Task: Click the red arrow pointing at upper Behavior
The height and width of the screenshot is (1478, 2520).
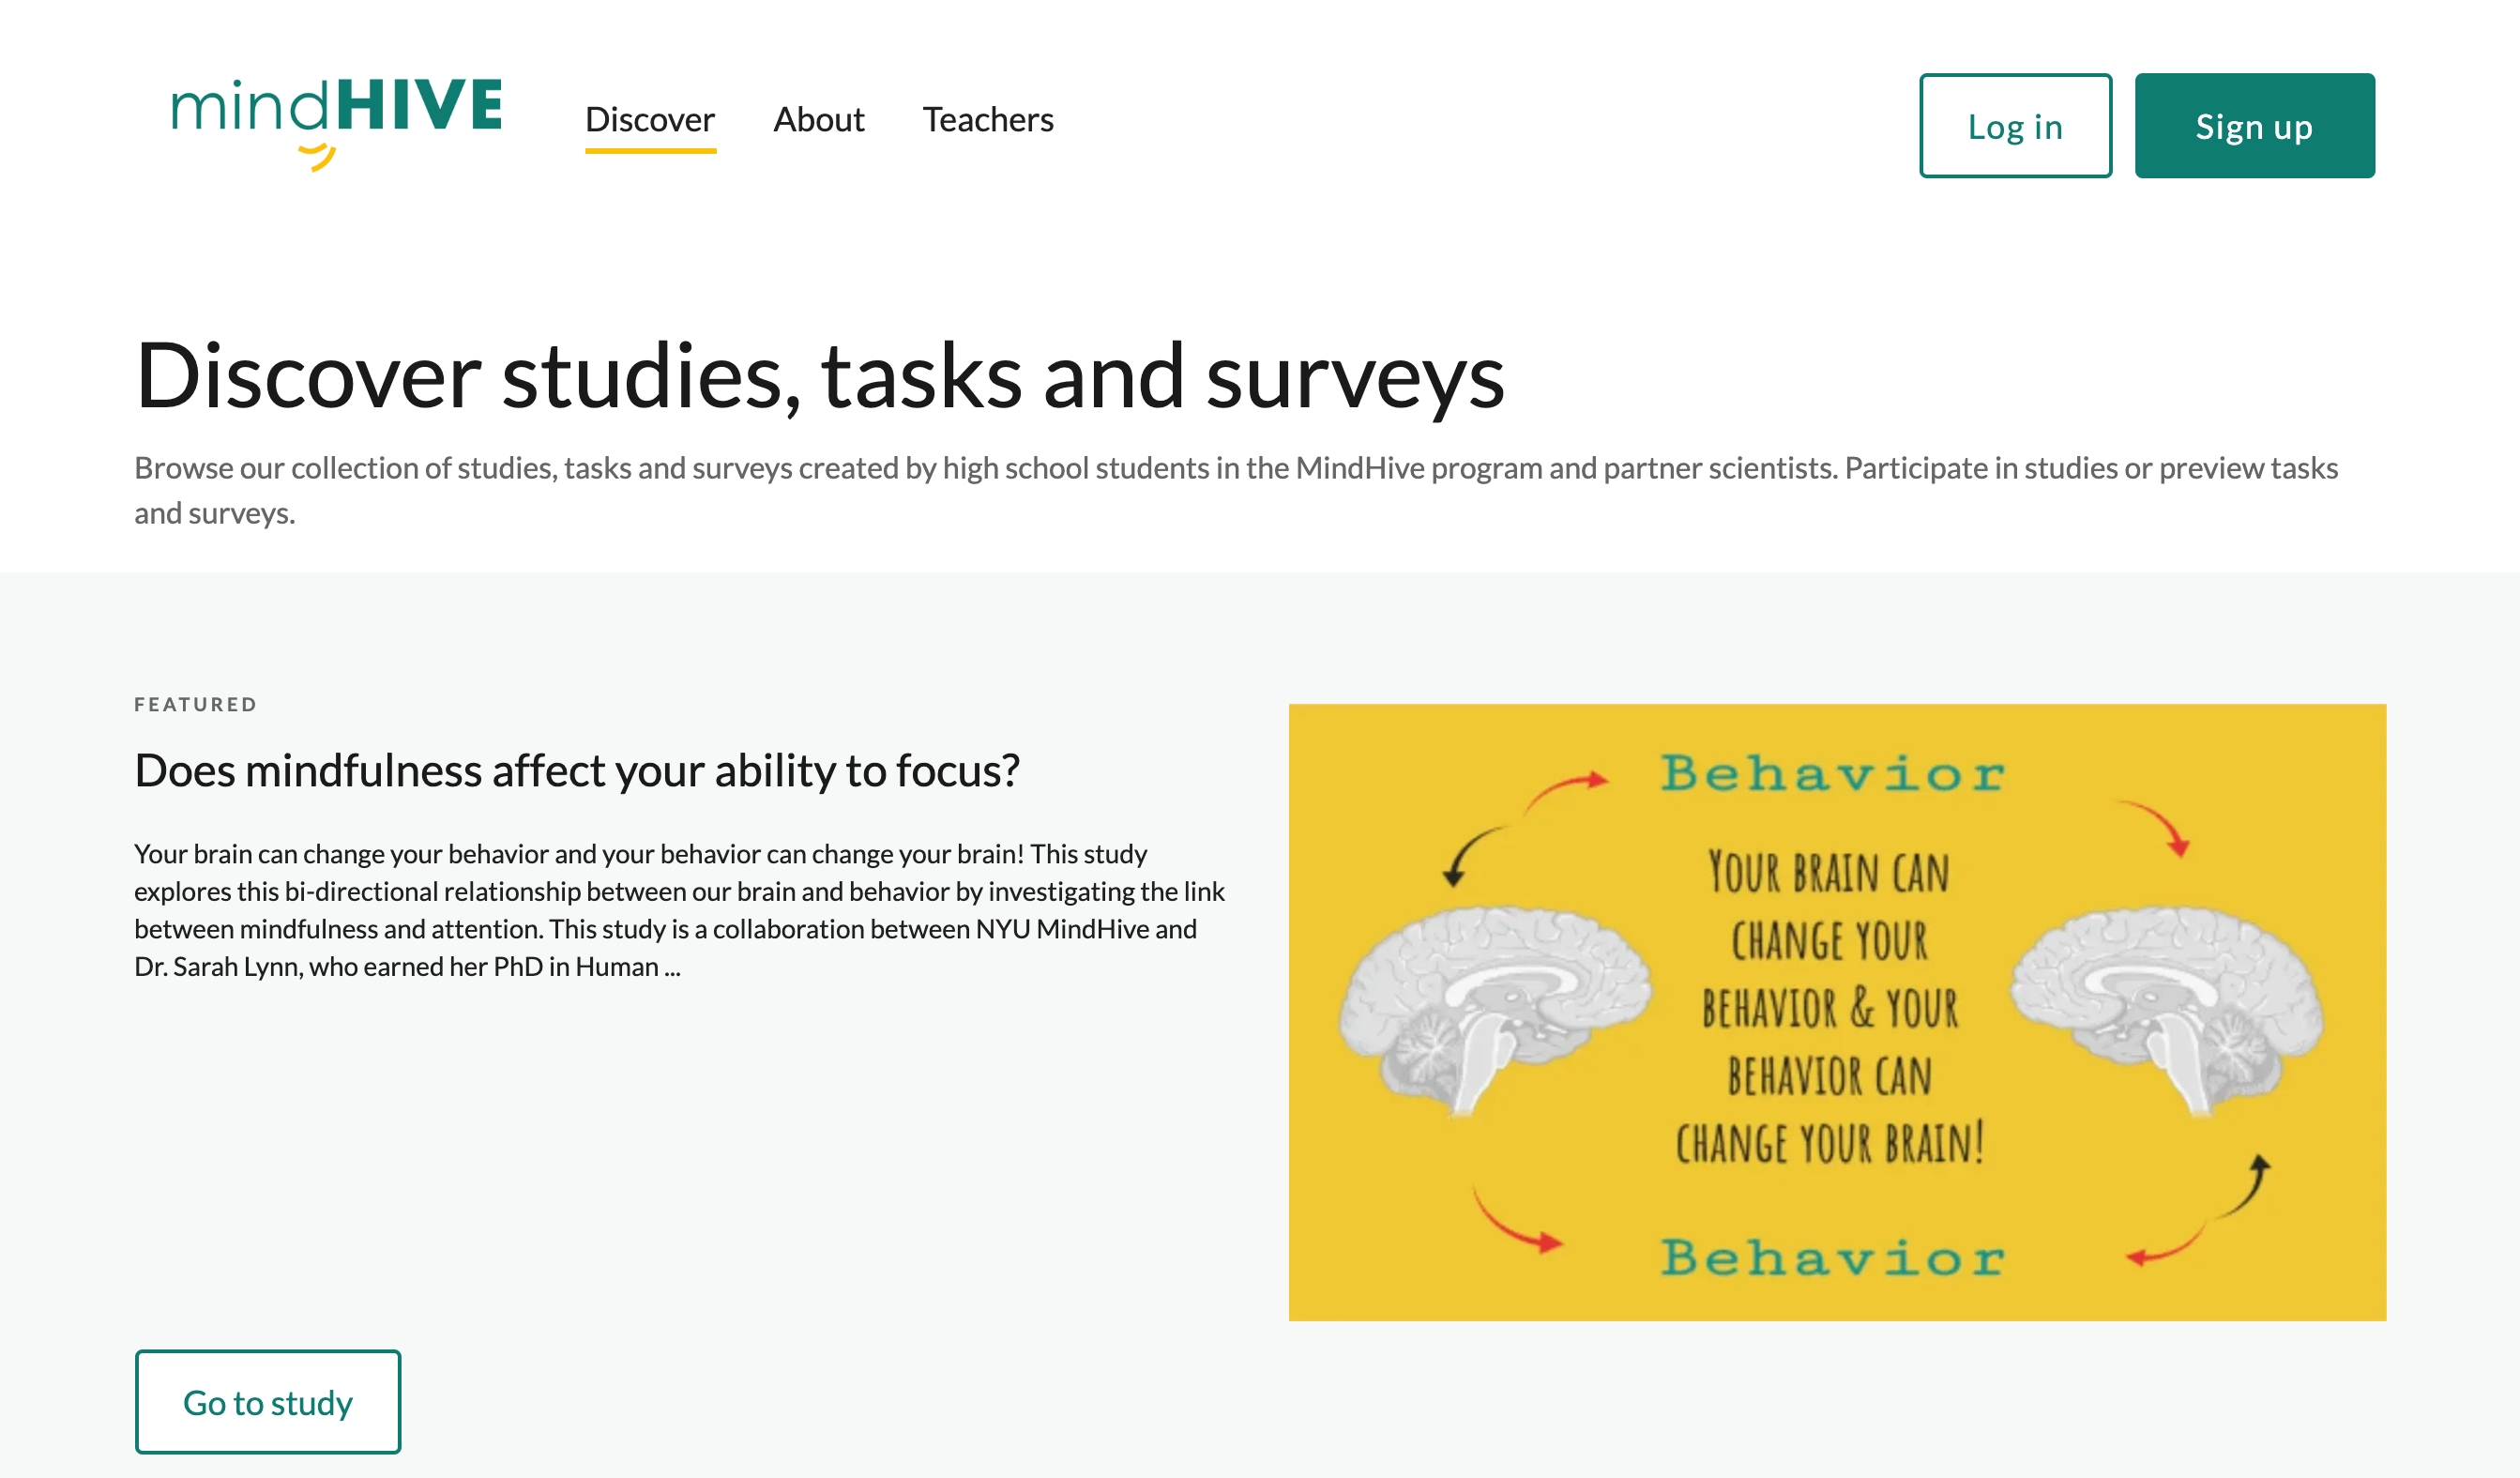Action: 1565,793
